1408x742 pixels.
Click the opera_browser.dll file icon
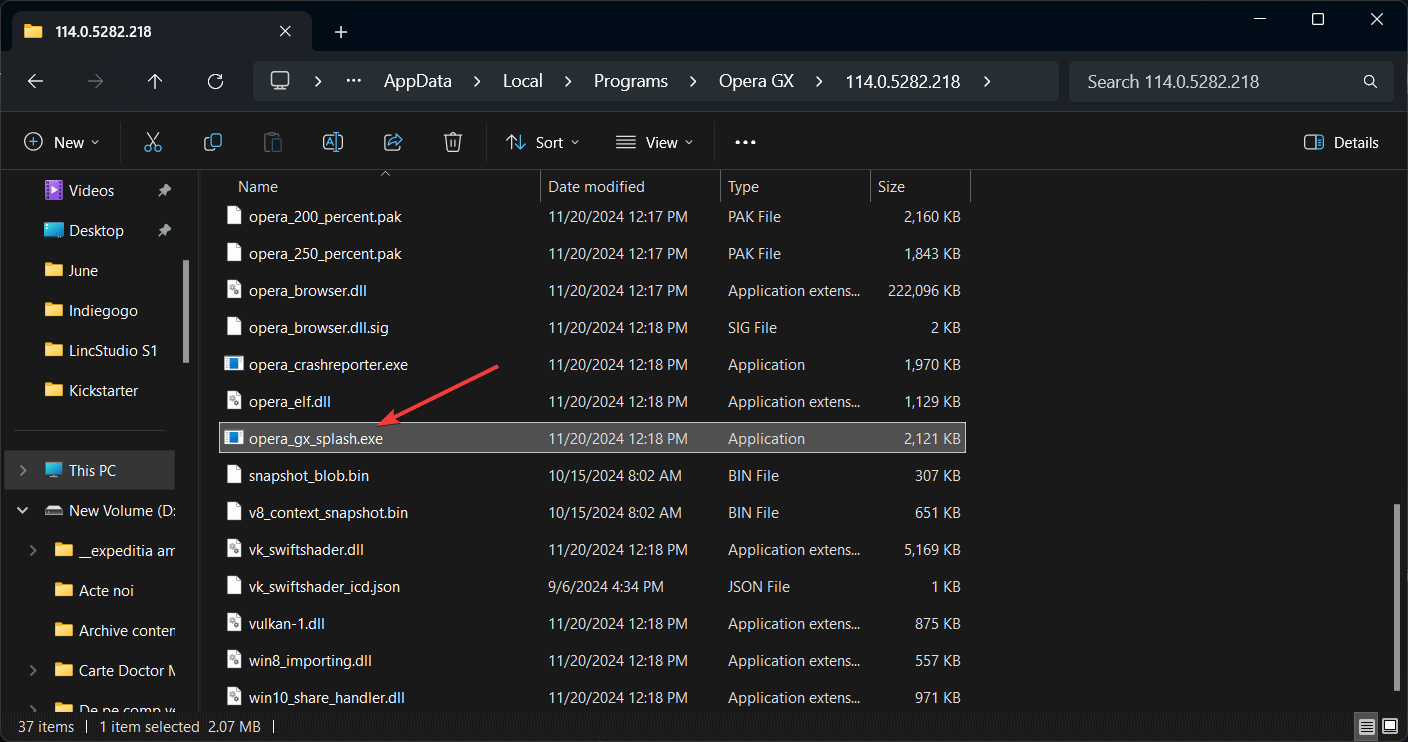234,290
